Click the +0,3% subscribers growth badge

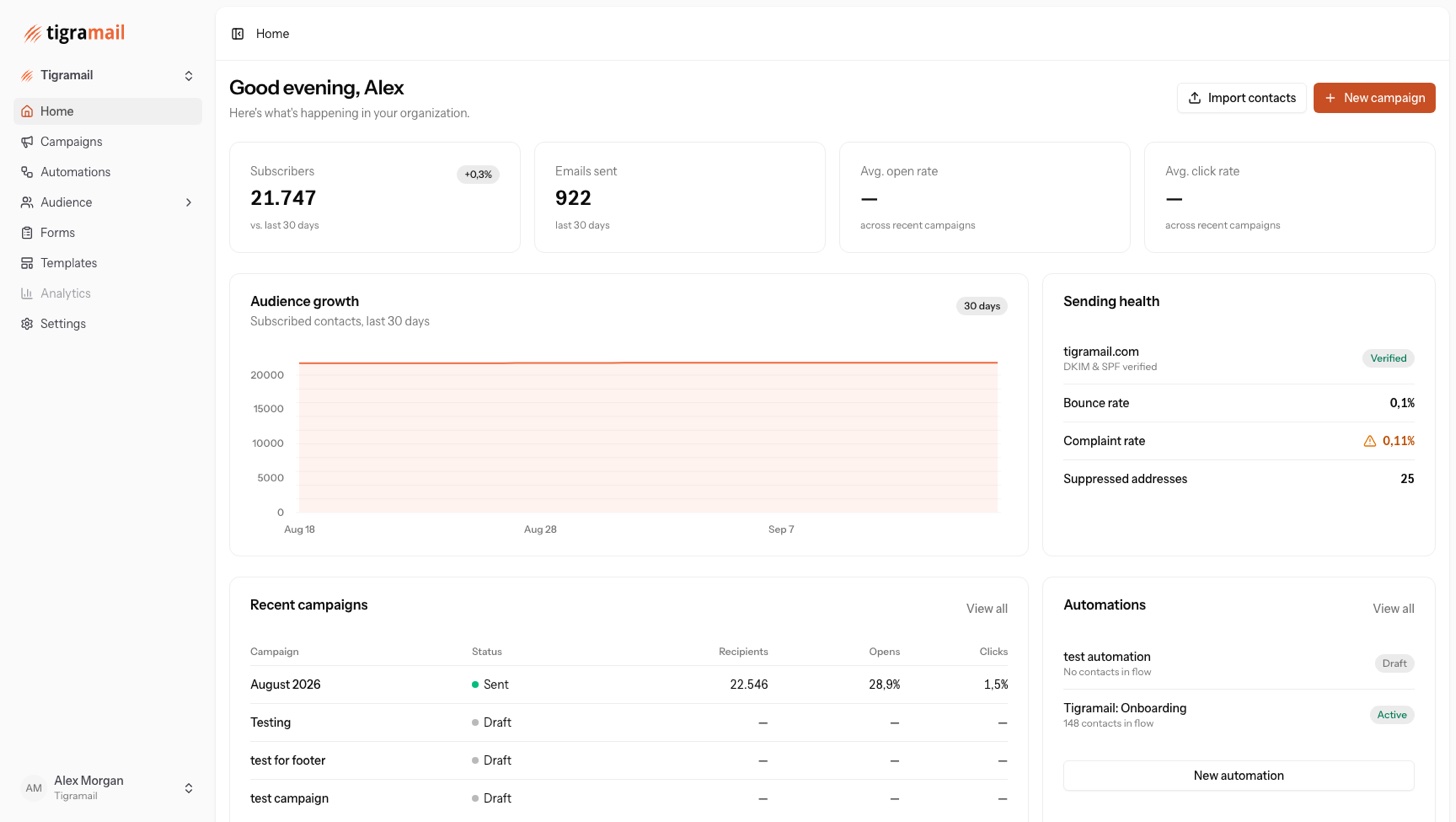[478, 175]
